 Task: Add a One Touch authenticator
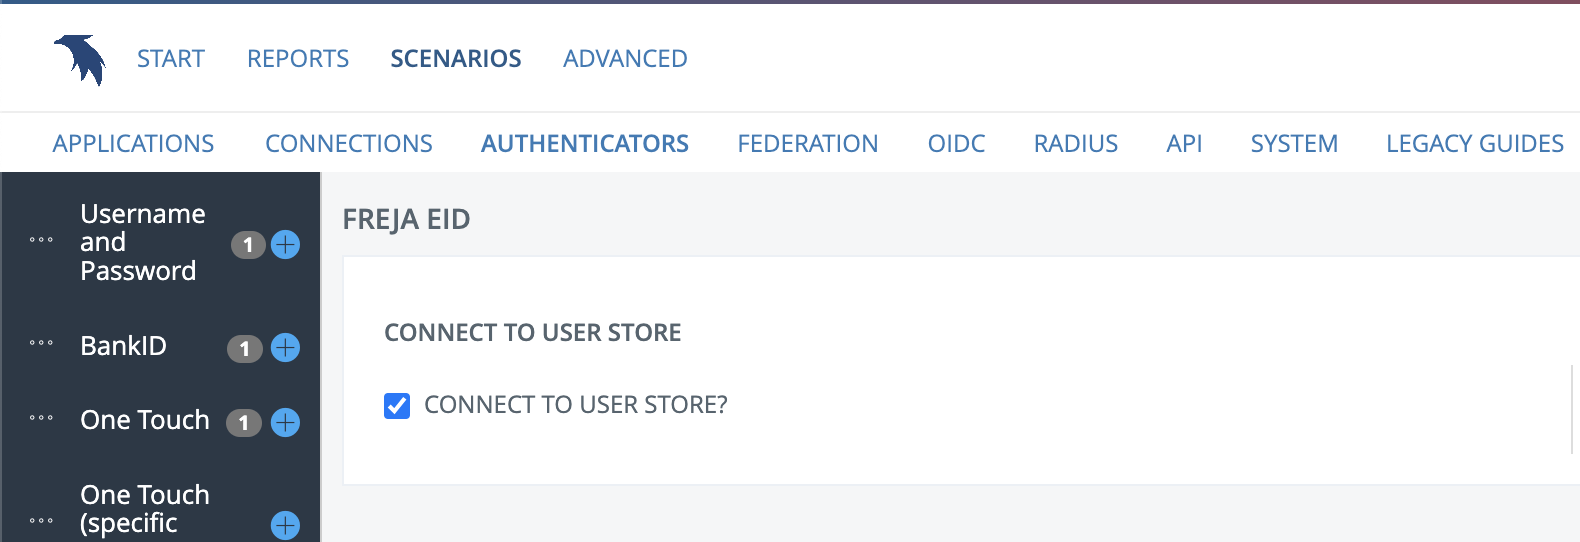click(x=285, y=422)
